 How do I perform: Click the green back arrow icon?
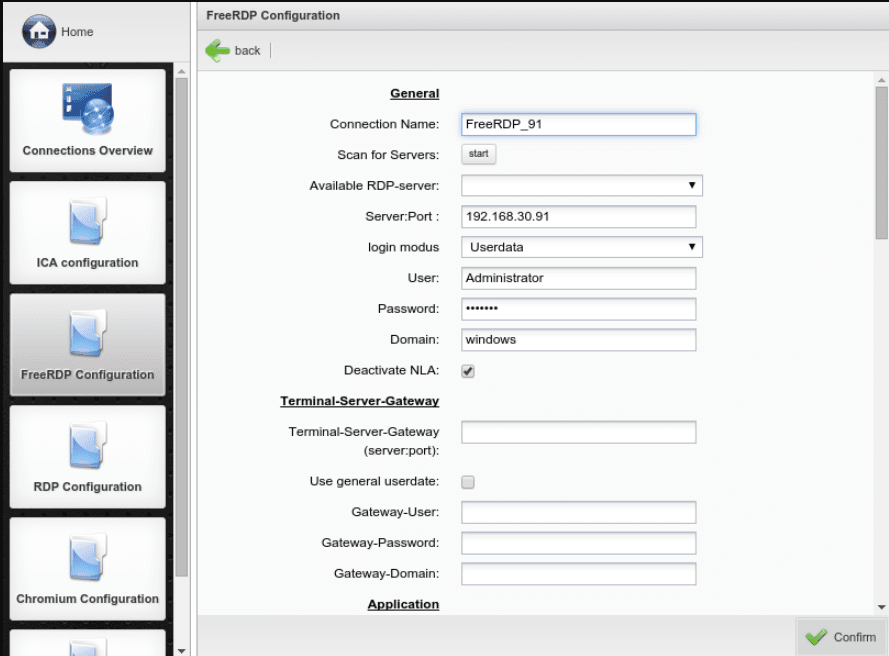coord(217,51)
